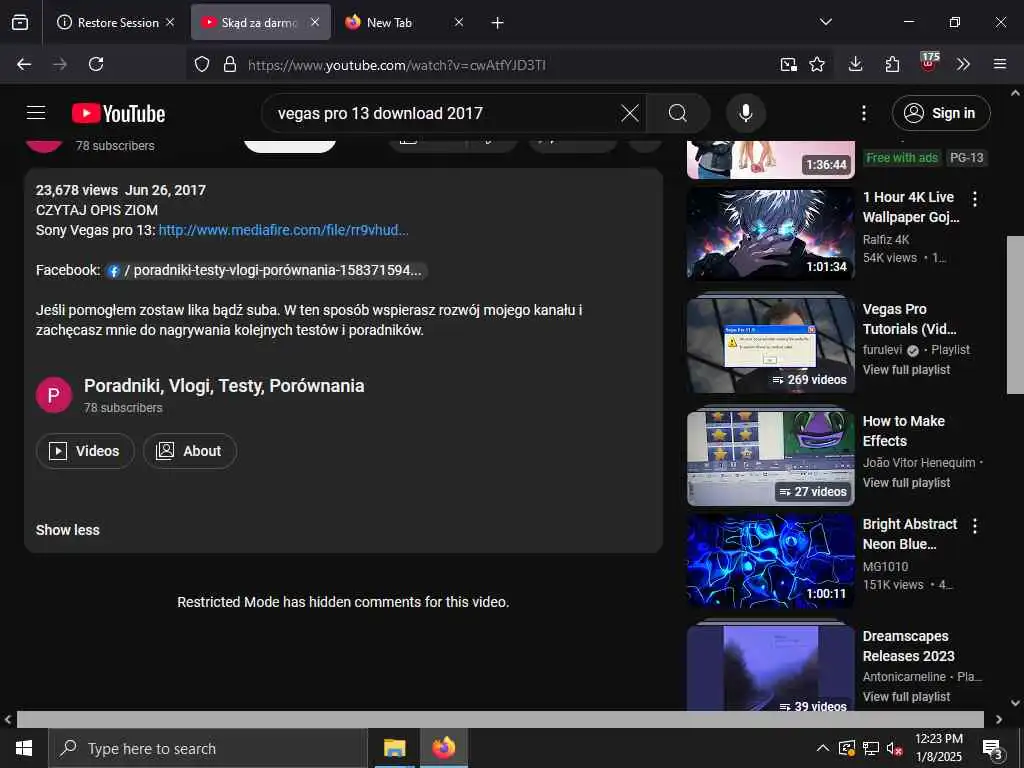The height and width of the screenshot is (768, 1024).
Task: View full playlist for Vegas Pro Tutorials
Action: point(906,370)
